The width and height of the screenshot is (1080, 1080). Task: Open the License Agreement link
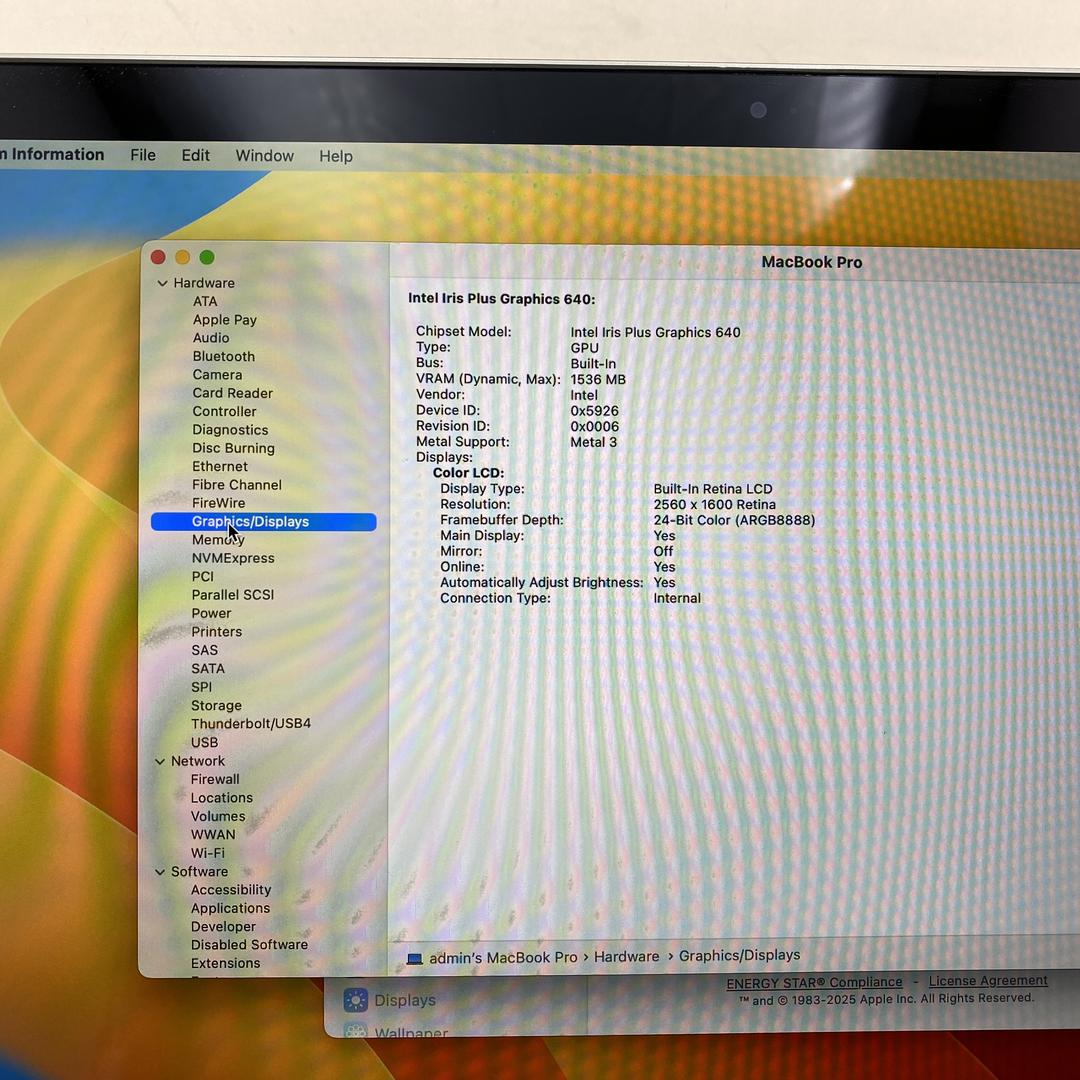(x=988, y=980)
